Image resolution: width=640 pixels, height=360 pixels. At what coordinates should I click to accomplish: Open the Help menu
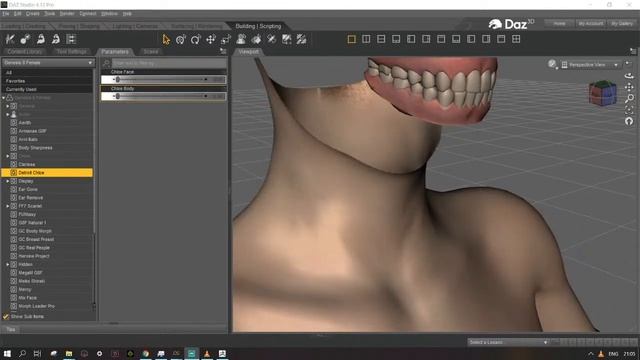127,13
